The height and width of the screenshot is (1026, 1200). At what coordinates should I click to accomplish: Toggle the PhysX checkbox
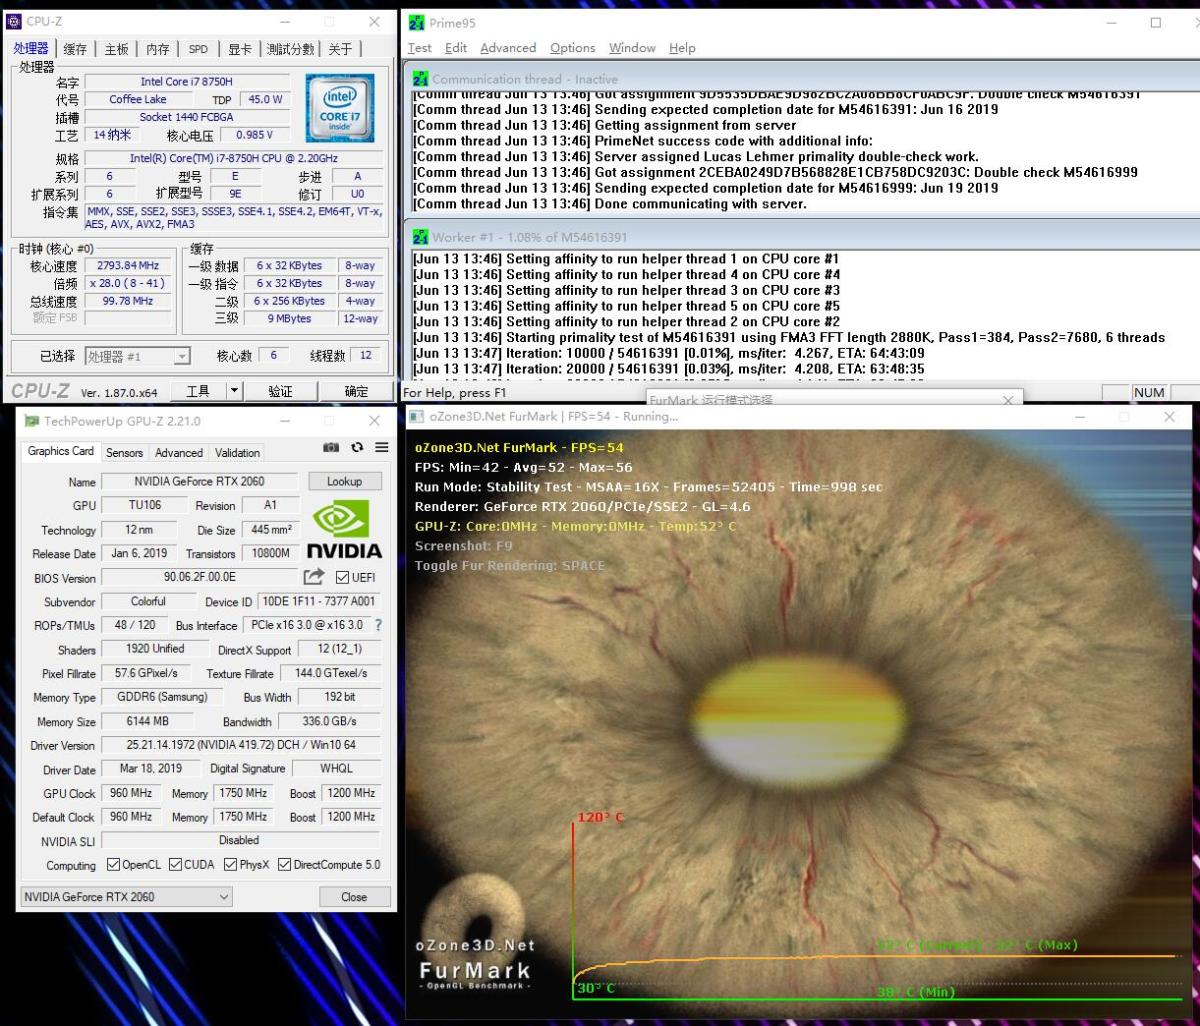(230, 865)
